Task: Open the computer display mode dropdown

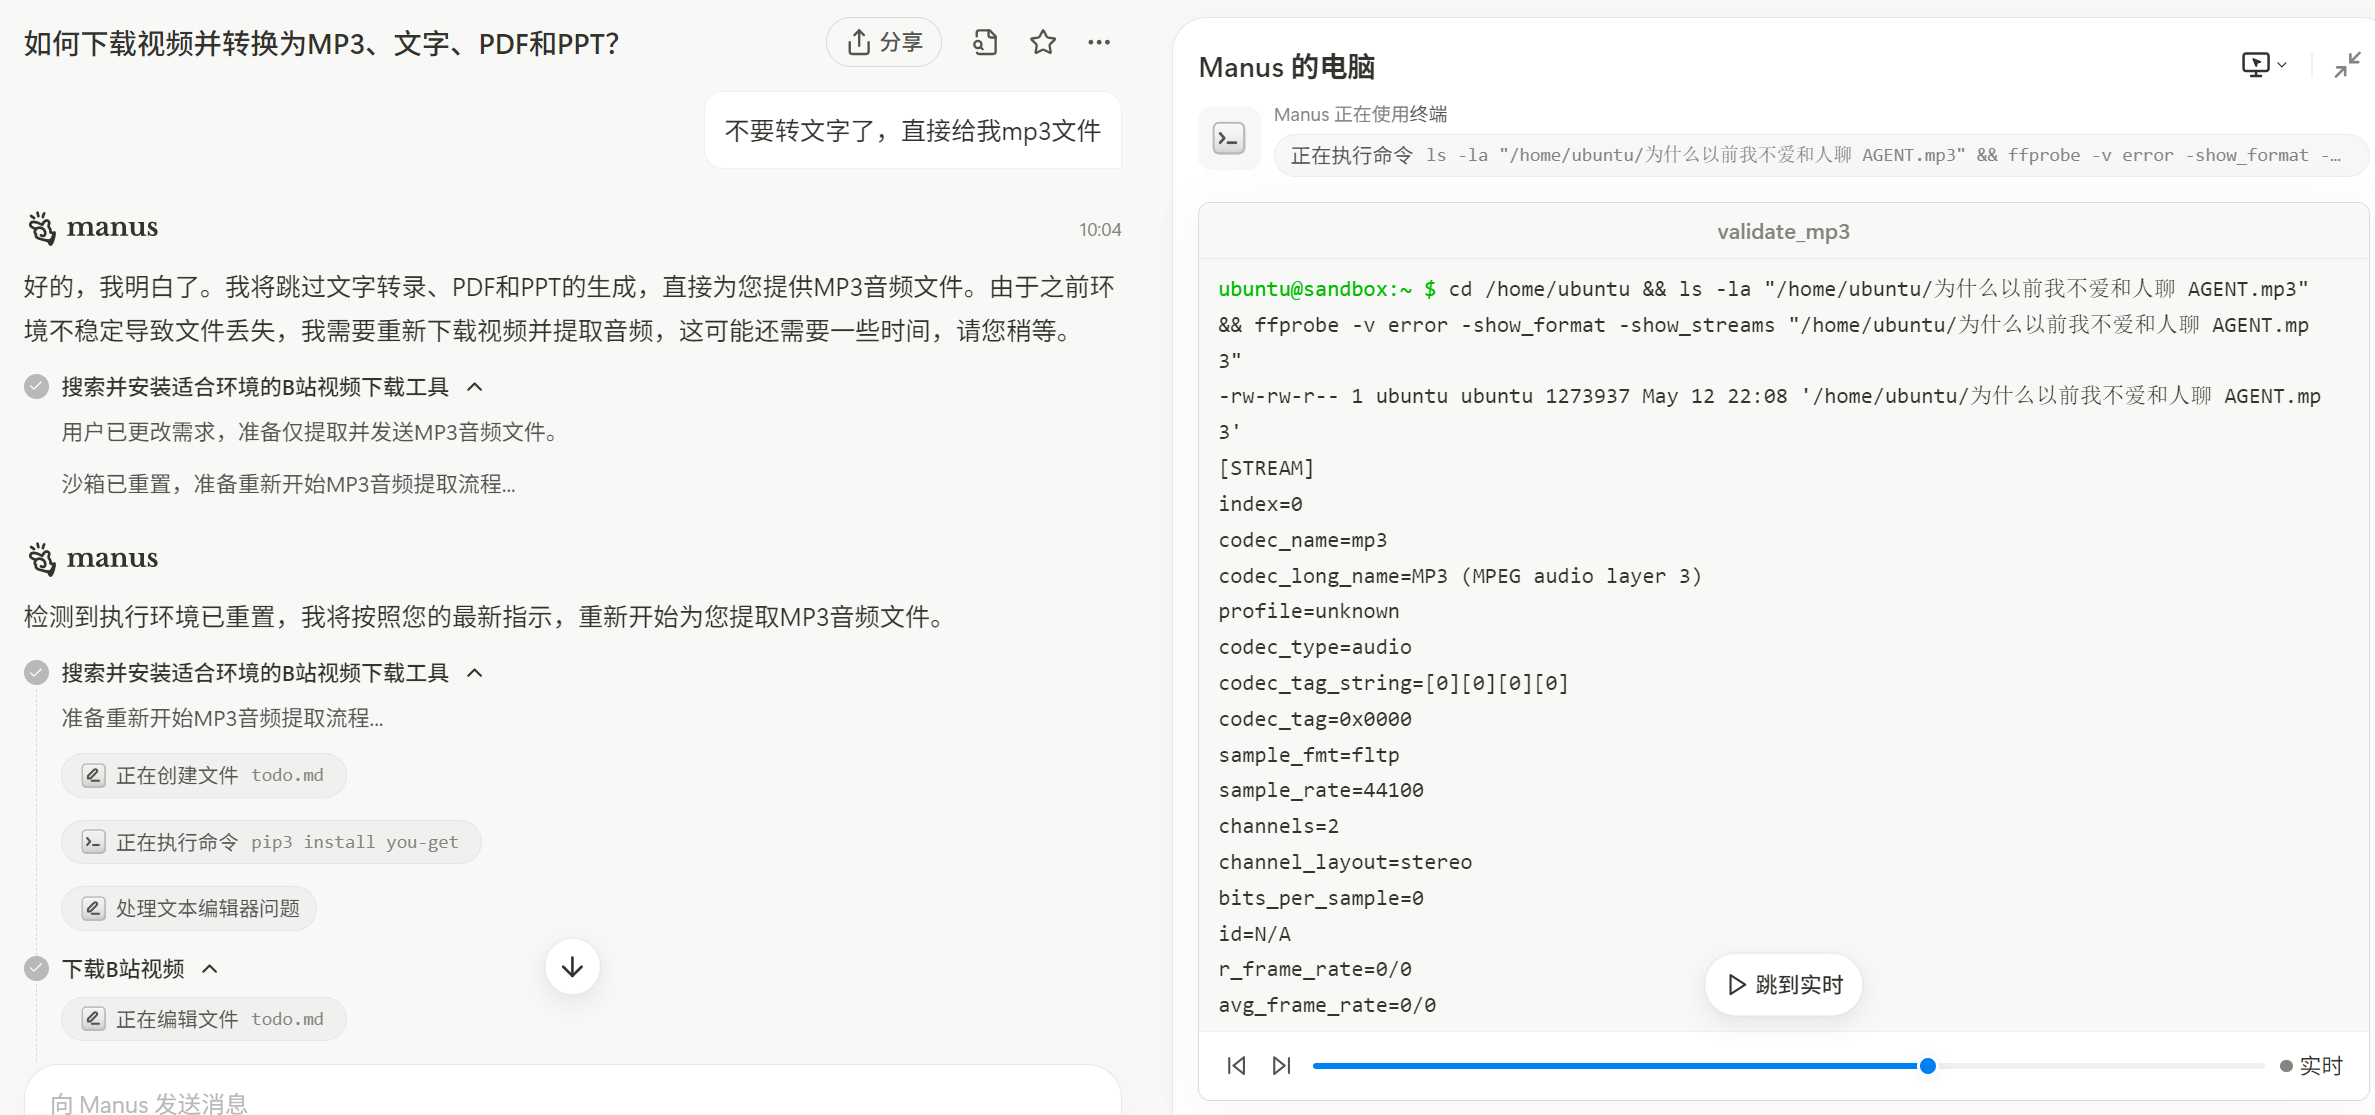Action: click(2264, 65)
